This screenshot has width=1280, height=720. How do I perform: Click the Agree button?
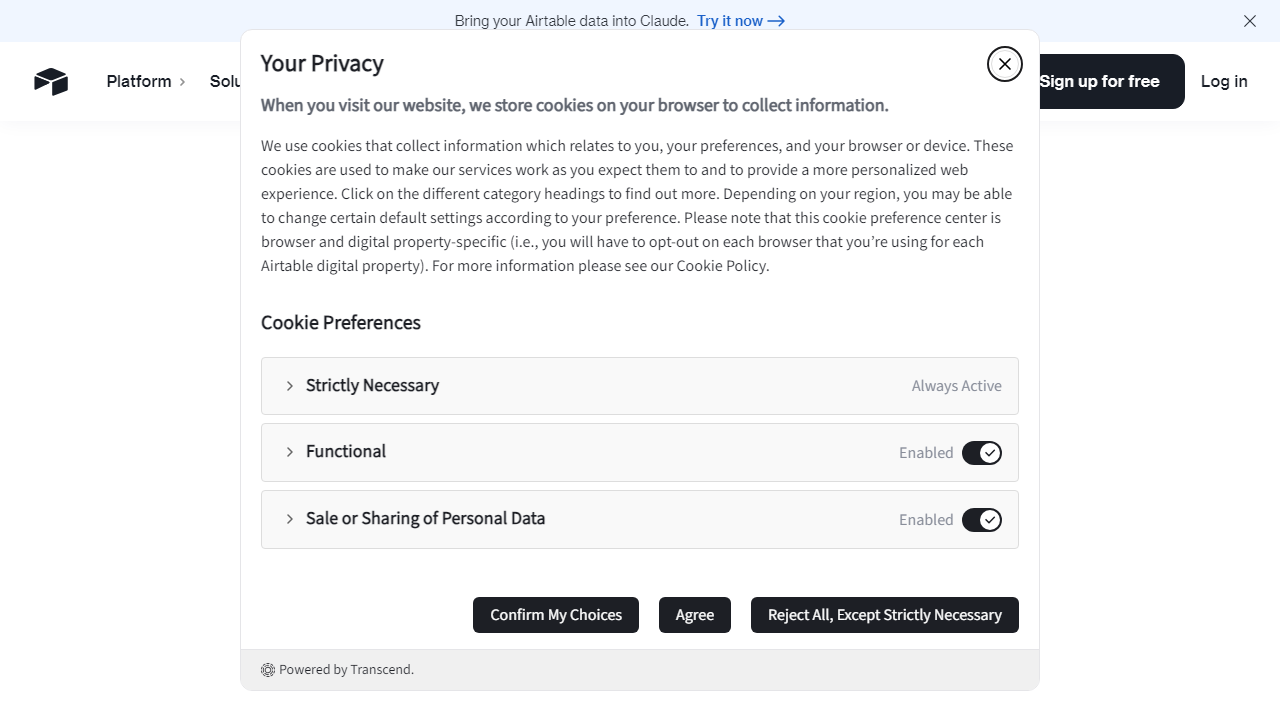[x=695, y=615]
